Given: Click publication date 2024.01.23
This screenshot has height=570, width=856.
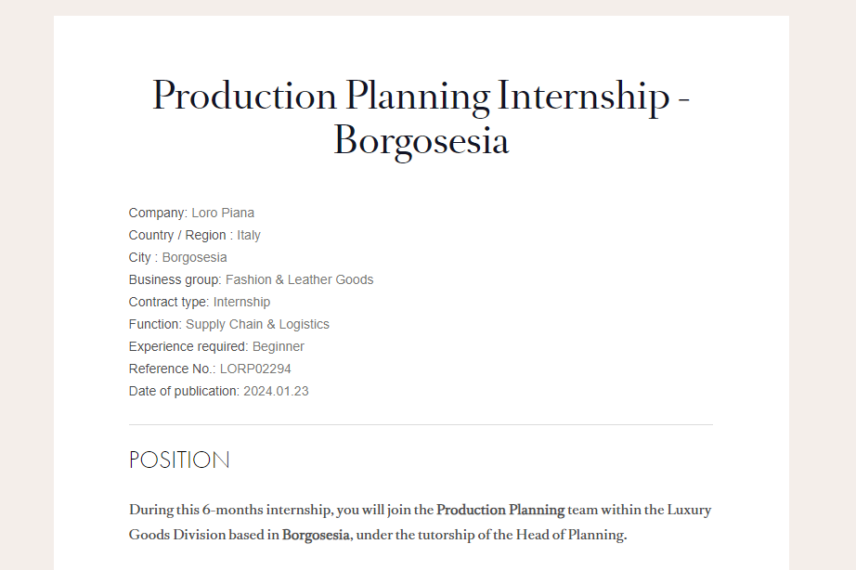Looking at the screenshot, I should pos(276,391).
